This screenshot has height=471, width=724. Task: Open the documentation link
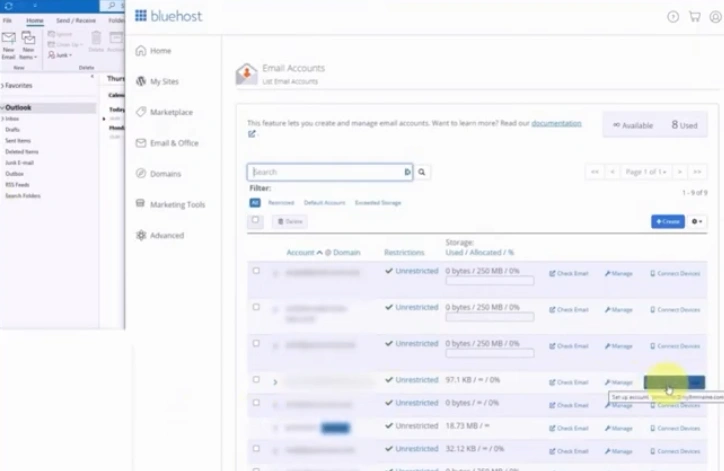point(556,123)
